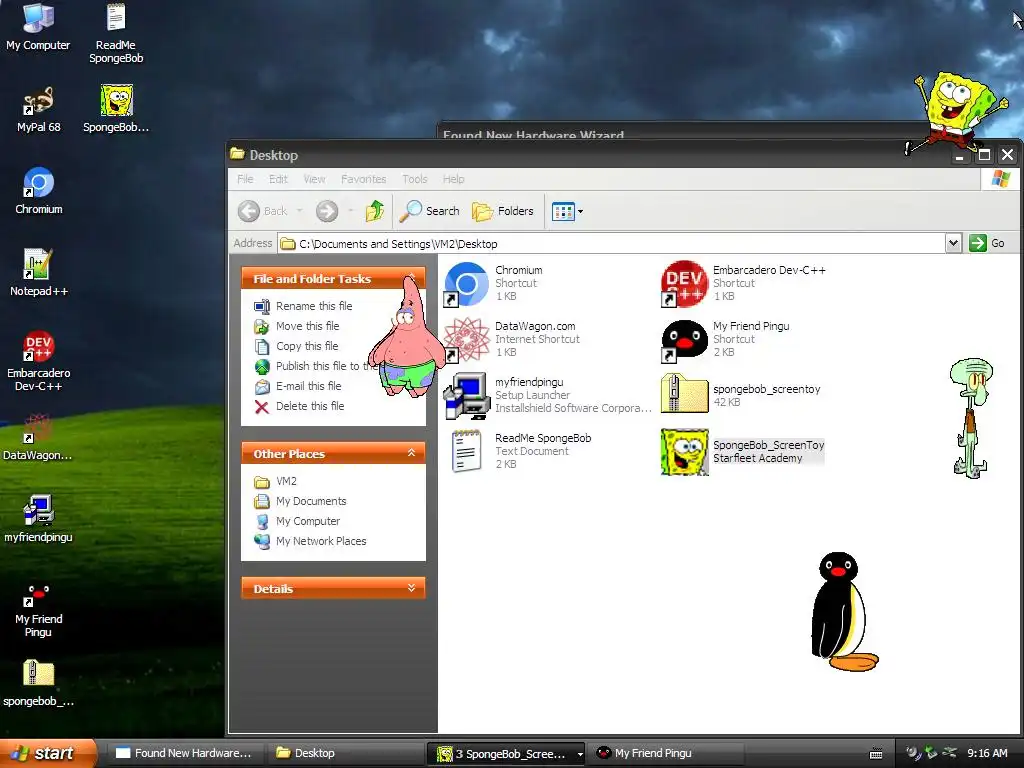Screen dimensions: 1024x768
Task: Click E-mail this file link
Action: tap(308, 386)
